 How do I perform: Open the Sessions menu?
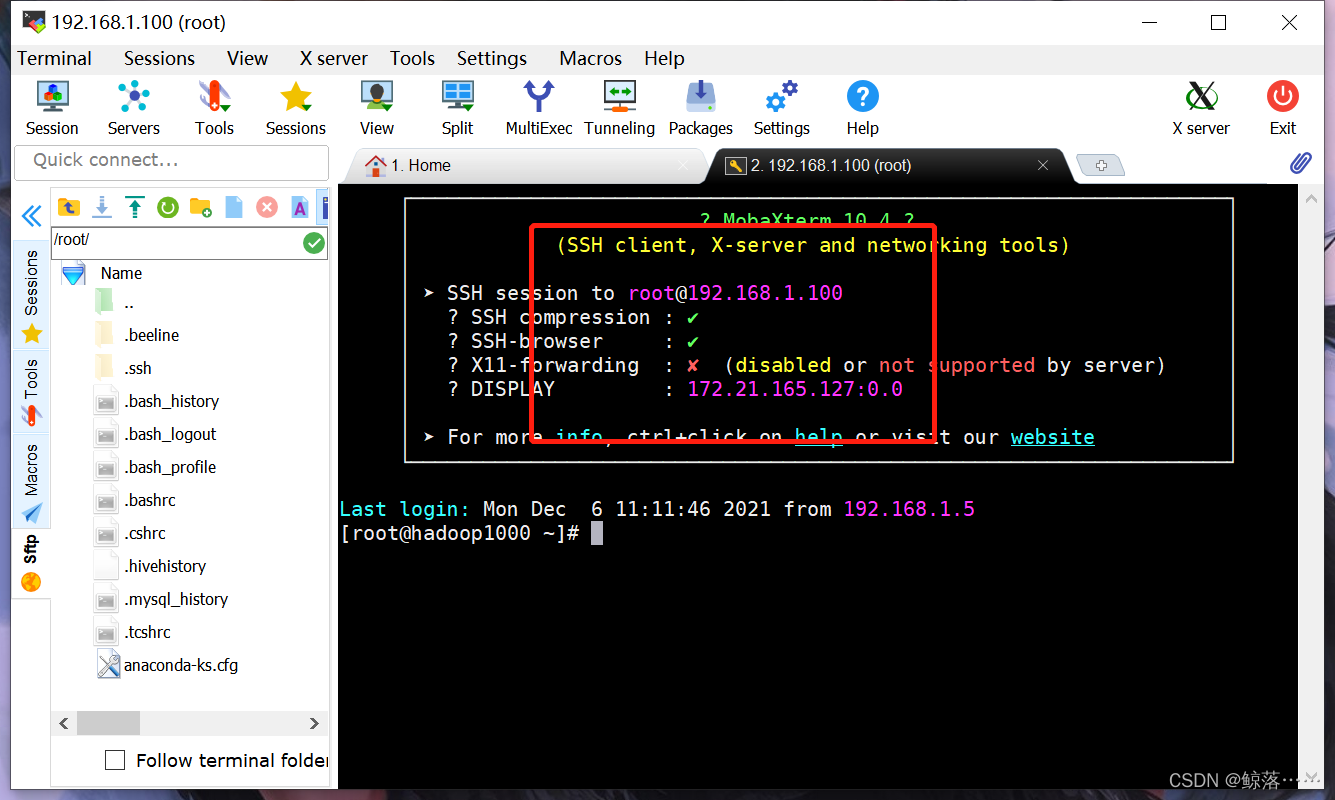point(159,58)
